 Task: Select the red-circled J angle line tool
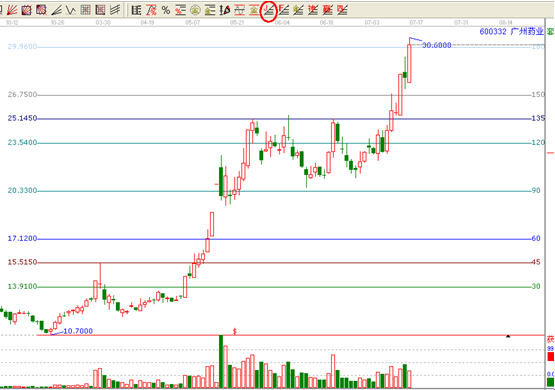[x=268, y=10]
